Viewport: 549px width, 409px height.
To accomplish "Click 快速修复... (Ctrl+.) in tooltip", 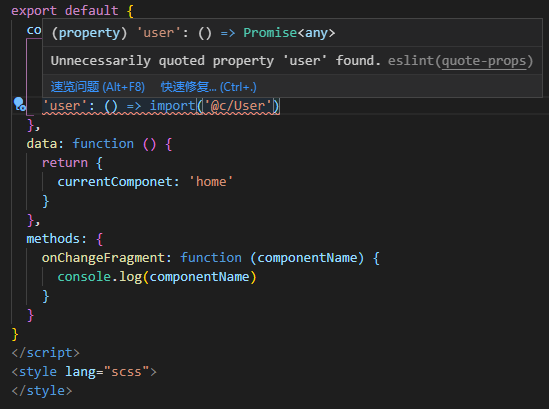I will (208, 86).
